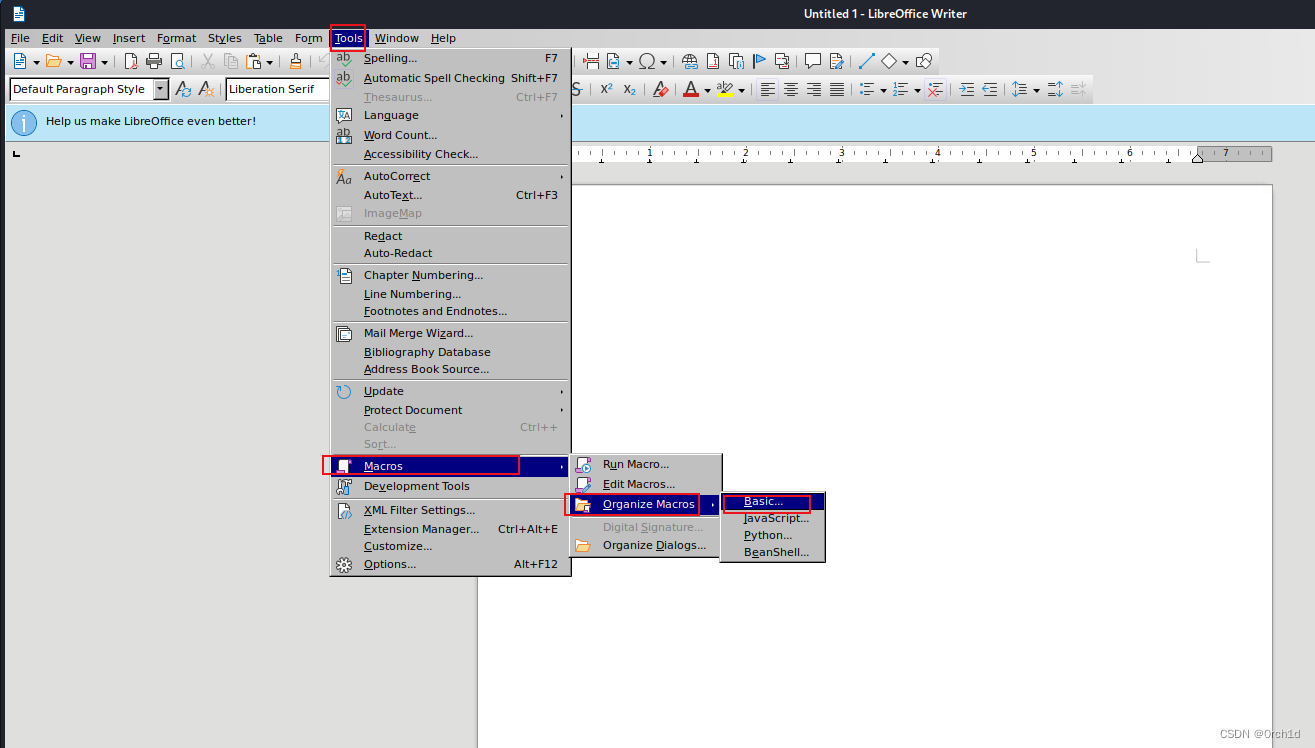Click the Insert Field icon
The image size is (1315, 748).
tap(614, 62)
